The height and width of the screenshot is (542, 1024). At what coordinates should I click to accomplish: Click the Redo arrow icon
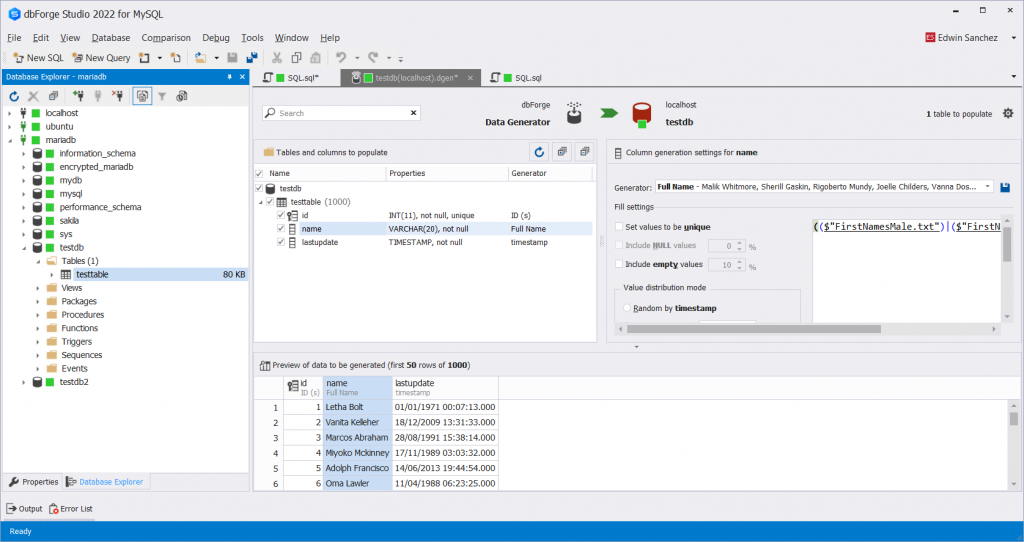click(373, 57)
